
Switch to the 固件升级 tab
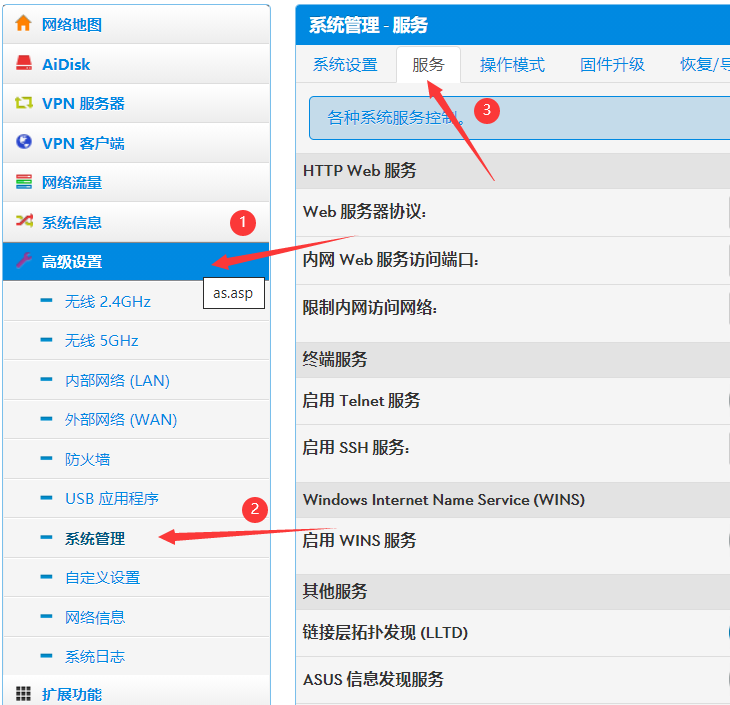(612, 64)
